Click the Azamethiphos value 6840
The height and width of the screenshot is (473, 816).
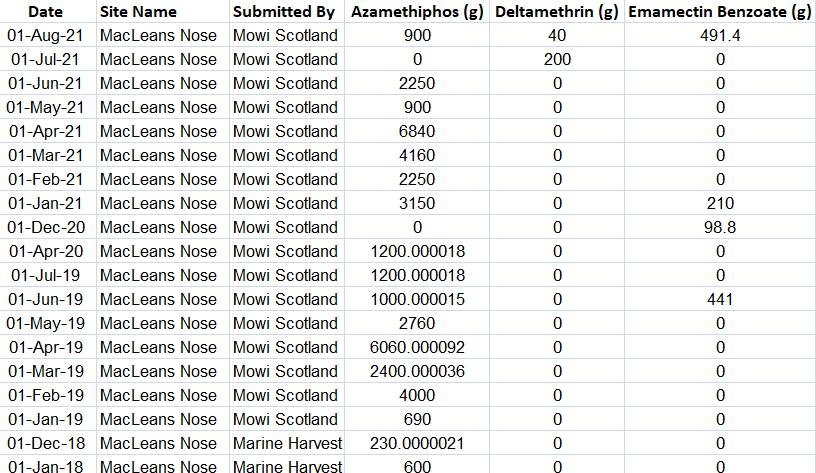point(417,131)
